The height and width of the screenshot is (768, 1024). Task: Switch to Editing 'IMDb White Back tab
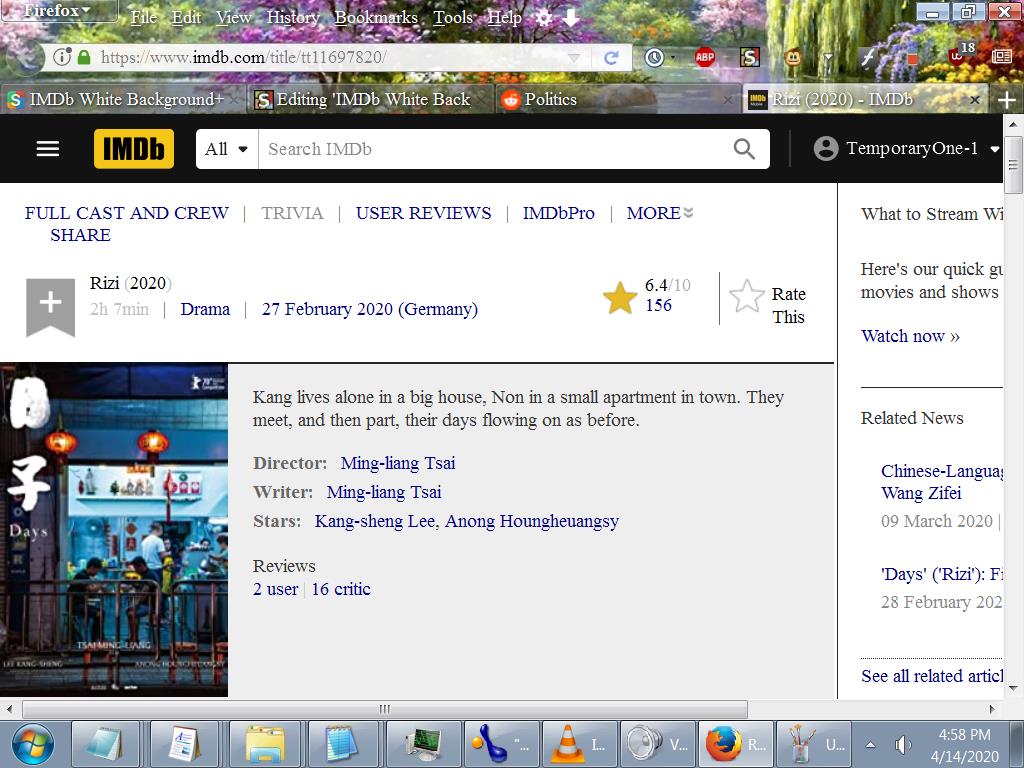(371, 99)
